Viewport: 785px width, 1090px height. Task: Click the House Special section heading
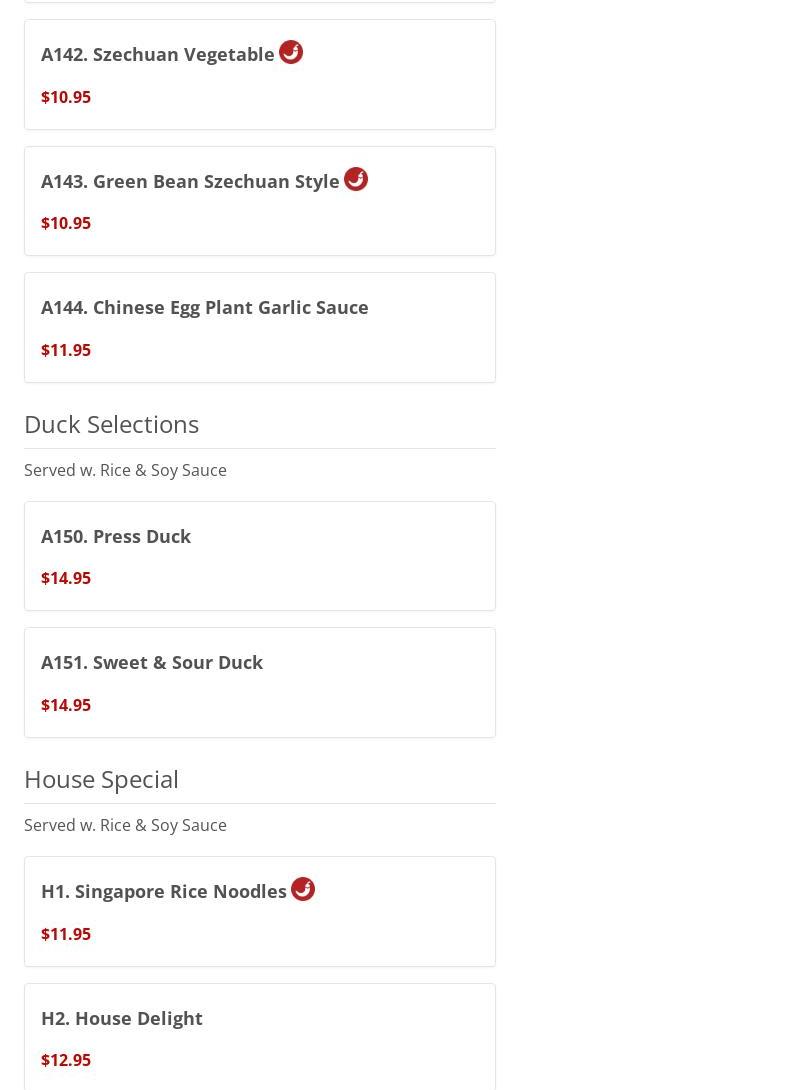(101, 779)
